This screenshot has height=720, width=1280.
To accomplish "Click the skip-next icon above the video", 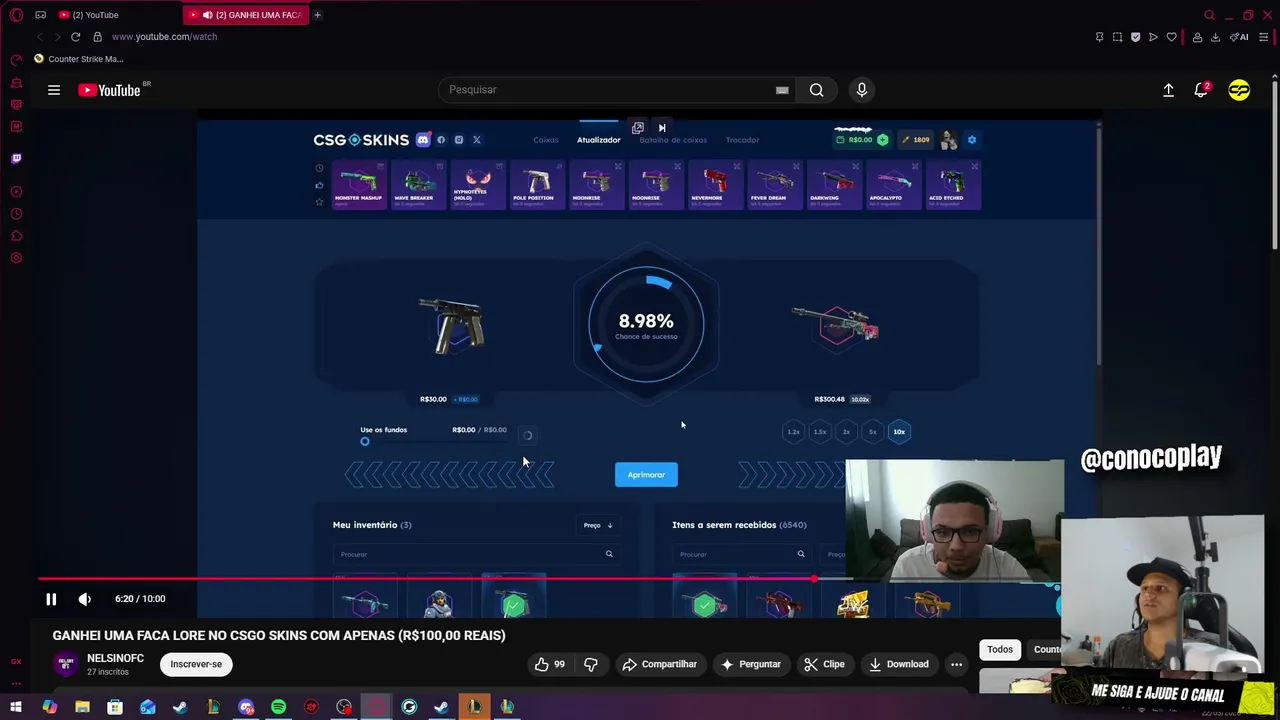I will [662, 128].
